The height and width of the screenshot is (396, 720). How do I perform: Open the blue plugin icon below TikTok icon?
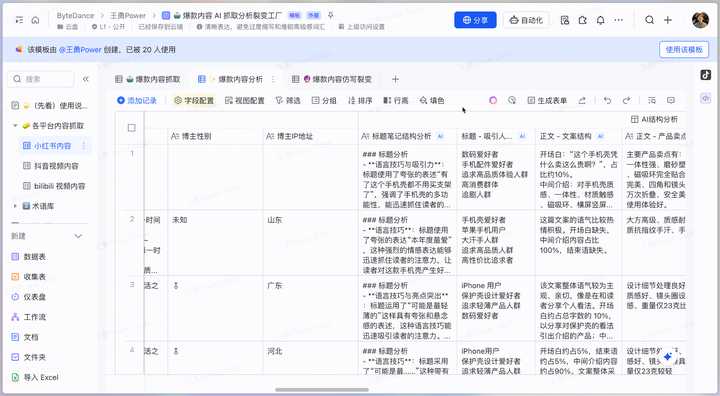pos(706,98)
